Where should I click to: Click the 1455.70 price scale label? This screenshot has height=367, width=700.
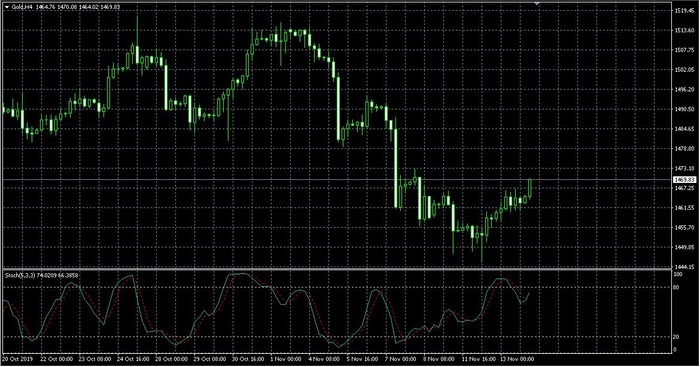click(684, 227)
